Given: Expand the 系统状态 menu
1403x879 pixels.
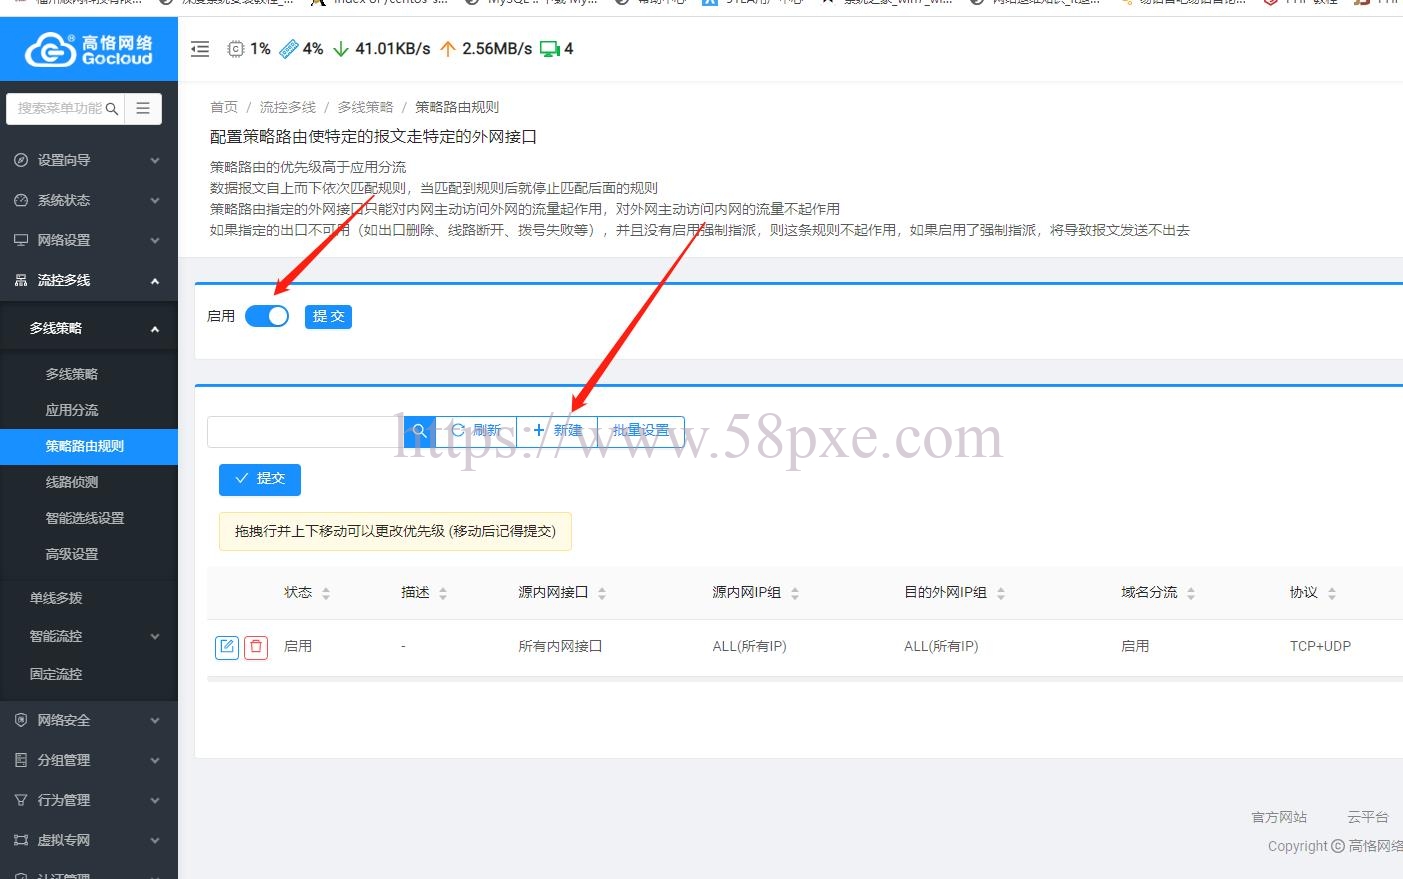Looking at the screenshot, I should click(89, 200).
